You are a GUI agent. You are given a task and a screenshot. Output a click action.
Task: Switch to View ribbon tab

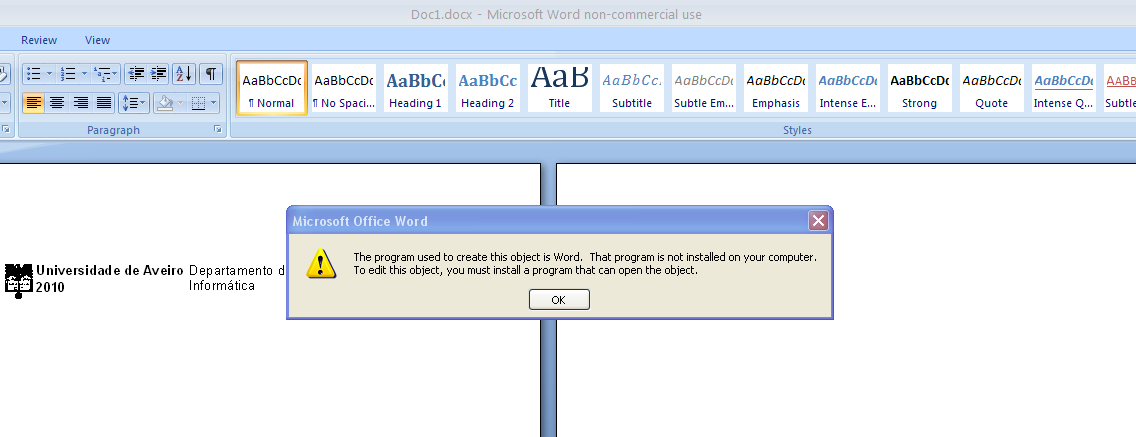tap(97, 40)
